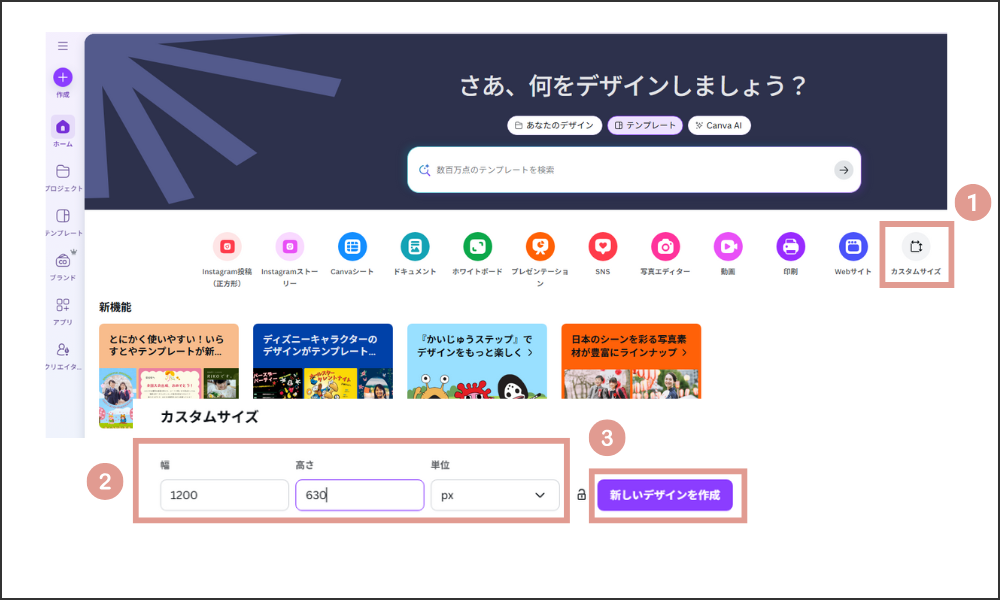Choose SNS design type
This screenshot has width=1000, height=600.
[x=603, y=254]
